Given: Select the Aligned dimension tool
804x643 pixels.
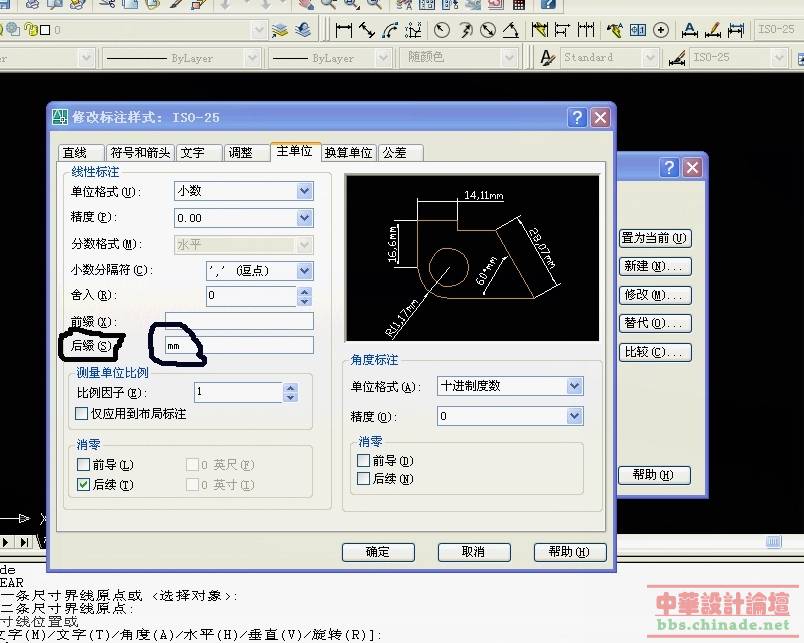Looking at the screenshot, I should 367,30.
